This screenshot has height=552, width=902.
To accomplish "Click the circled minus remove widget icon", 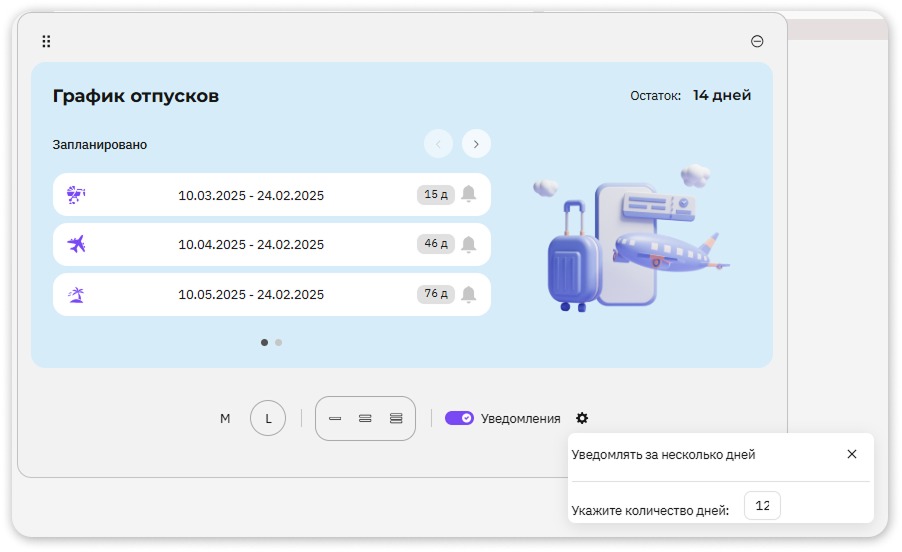I will pos(757,41).
